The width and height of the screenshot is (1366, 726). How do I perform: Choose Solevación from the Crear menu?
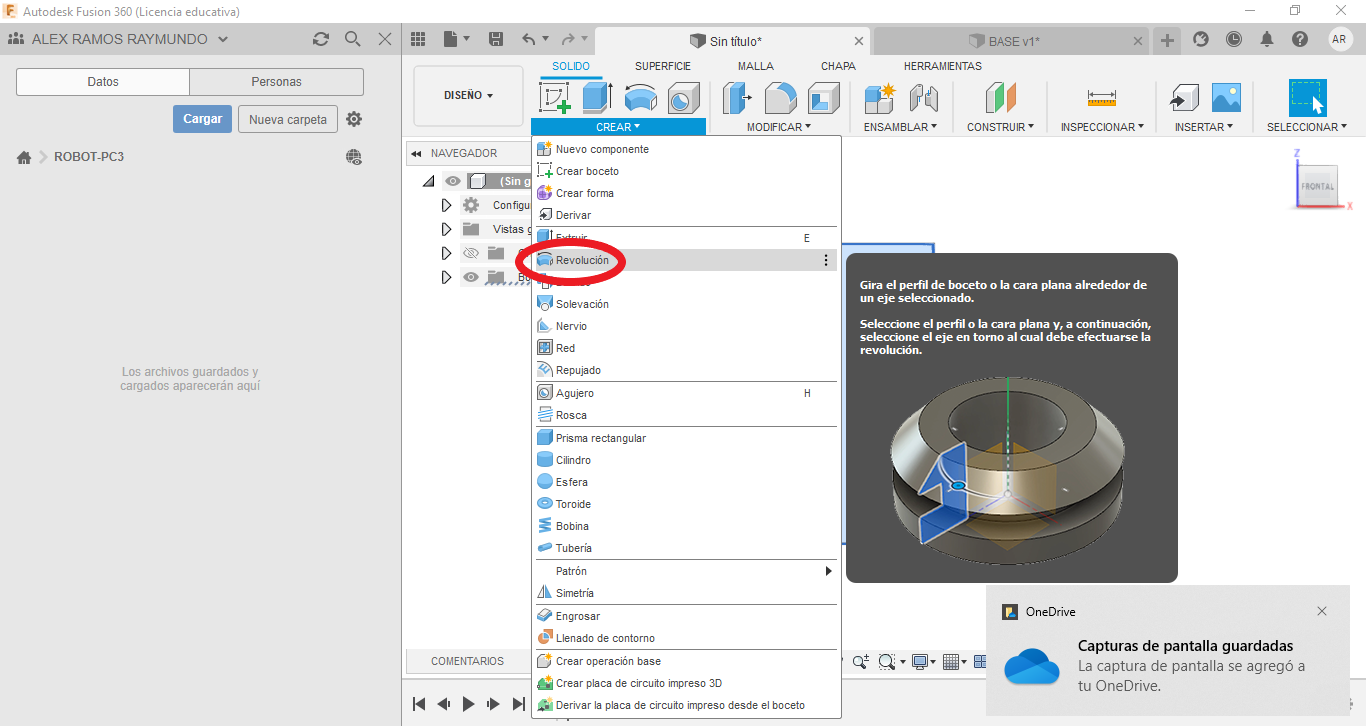684,304
